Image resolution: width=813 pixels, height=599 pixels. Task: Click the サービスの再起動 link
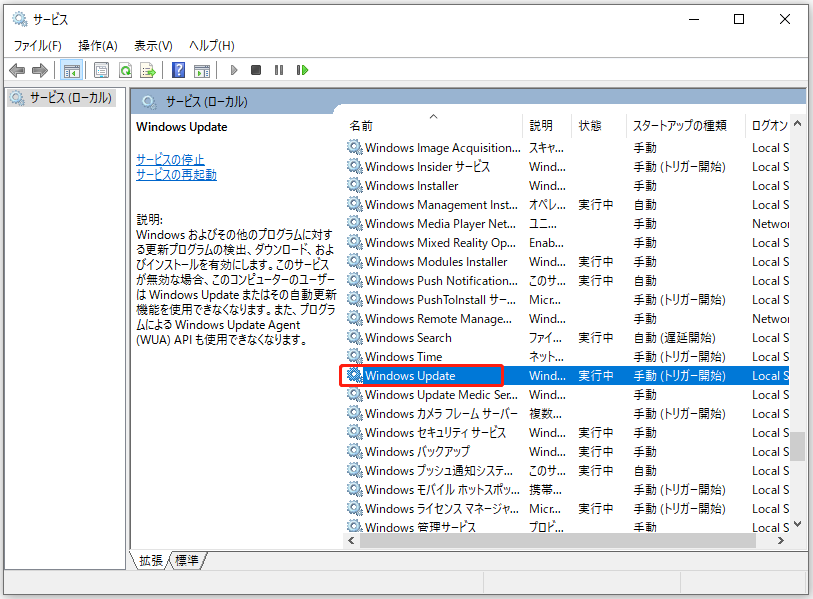(x=176, y=174)
